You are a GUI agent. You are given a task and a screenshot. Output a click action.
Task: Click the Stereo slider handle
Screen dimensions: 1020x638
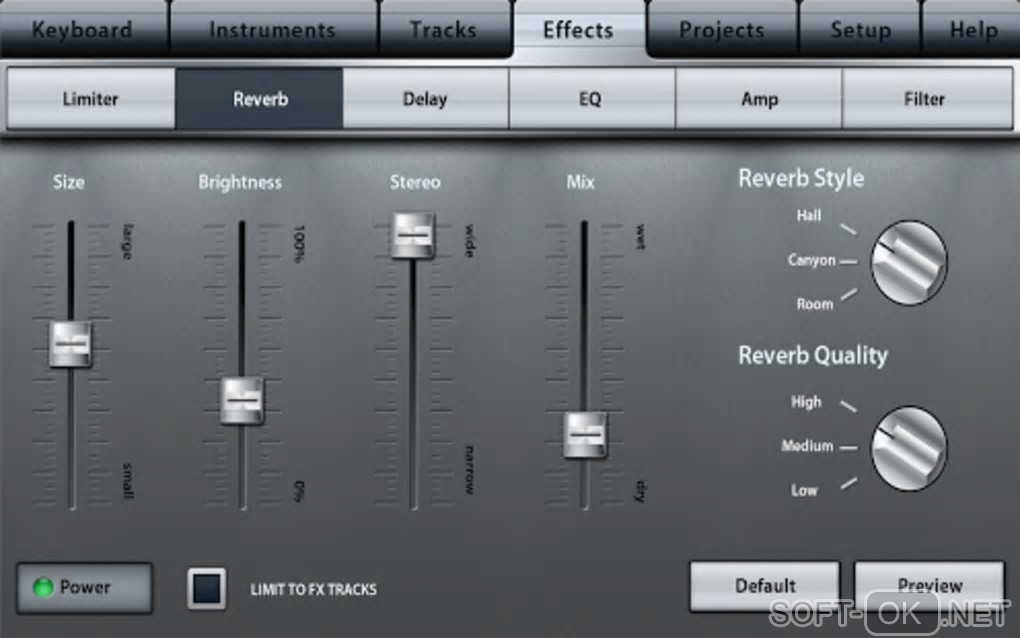(x=412, y=235)
